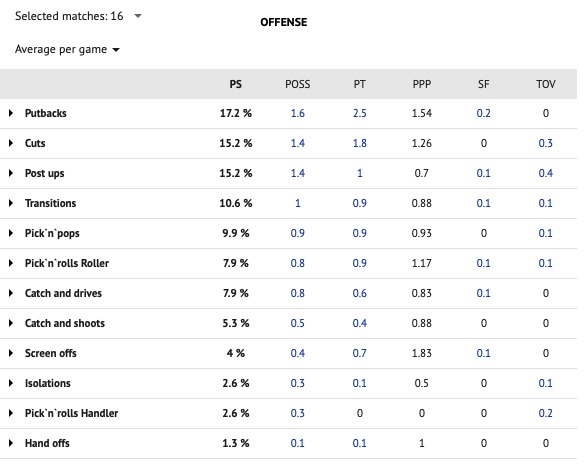Open Pick`n`rolls Handler TOV value 0.2
The image size is (587, 472).
pos(545,413)
